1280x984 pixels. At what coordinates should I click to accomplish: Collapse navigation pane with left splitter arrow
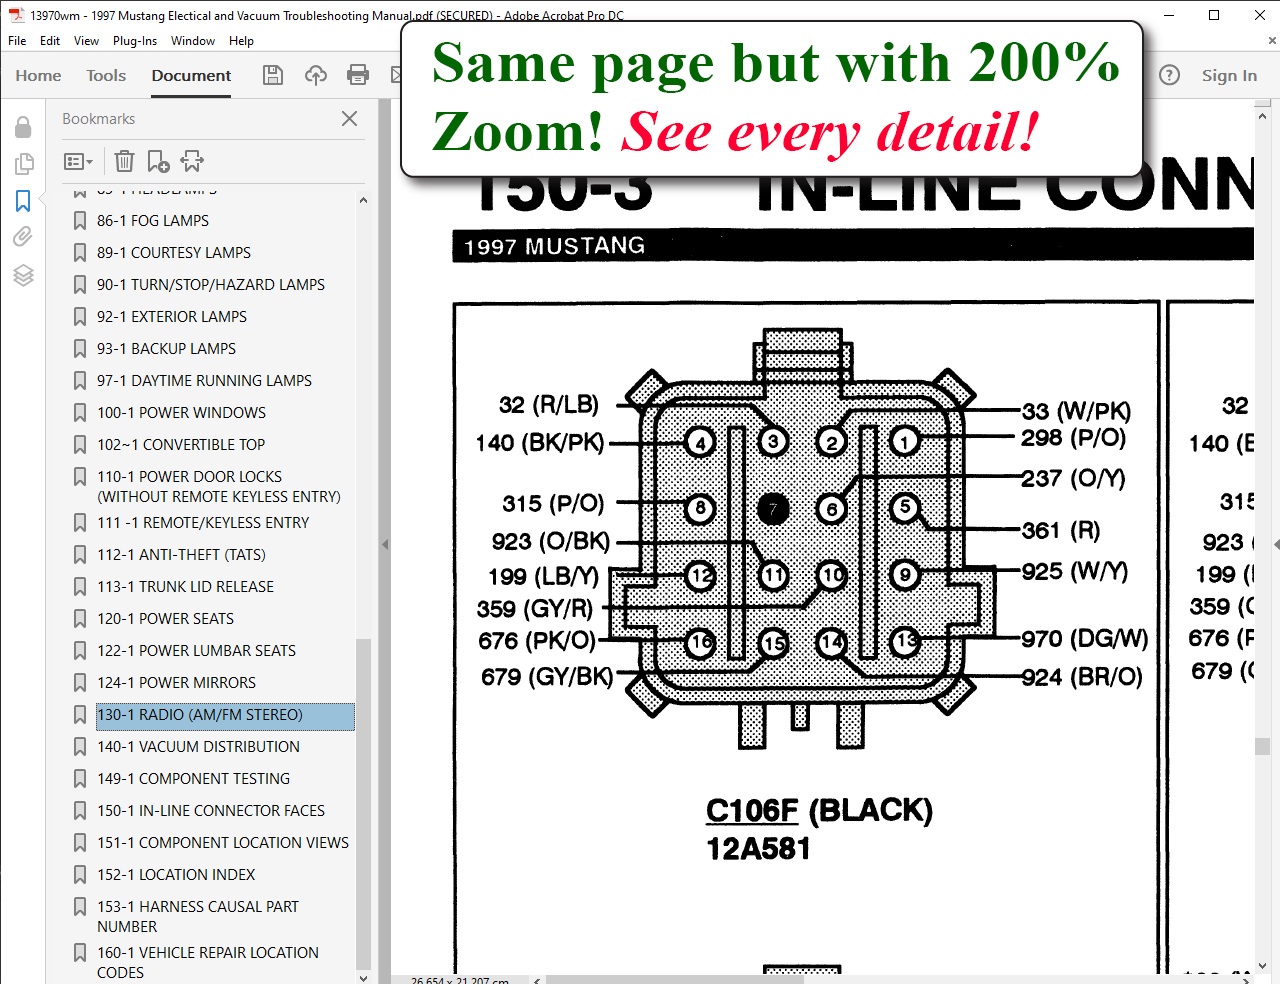coord(385,545)
